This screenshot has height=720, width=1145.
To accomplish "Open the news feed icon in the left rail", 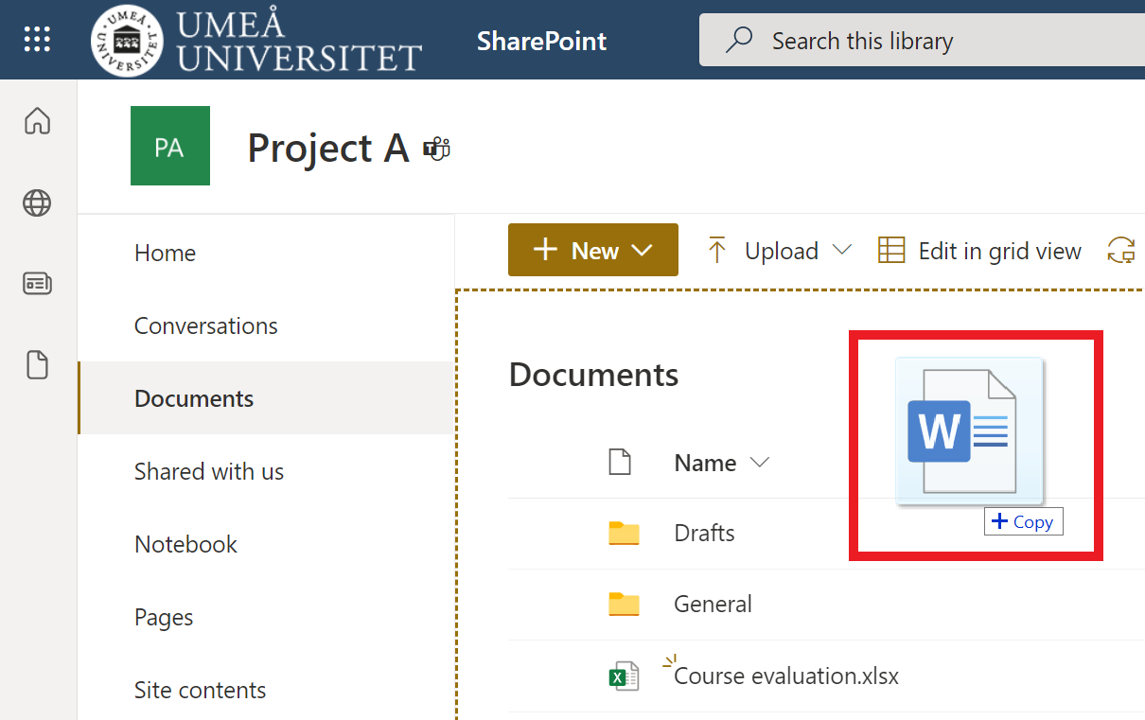I will [x=37, y=283].
